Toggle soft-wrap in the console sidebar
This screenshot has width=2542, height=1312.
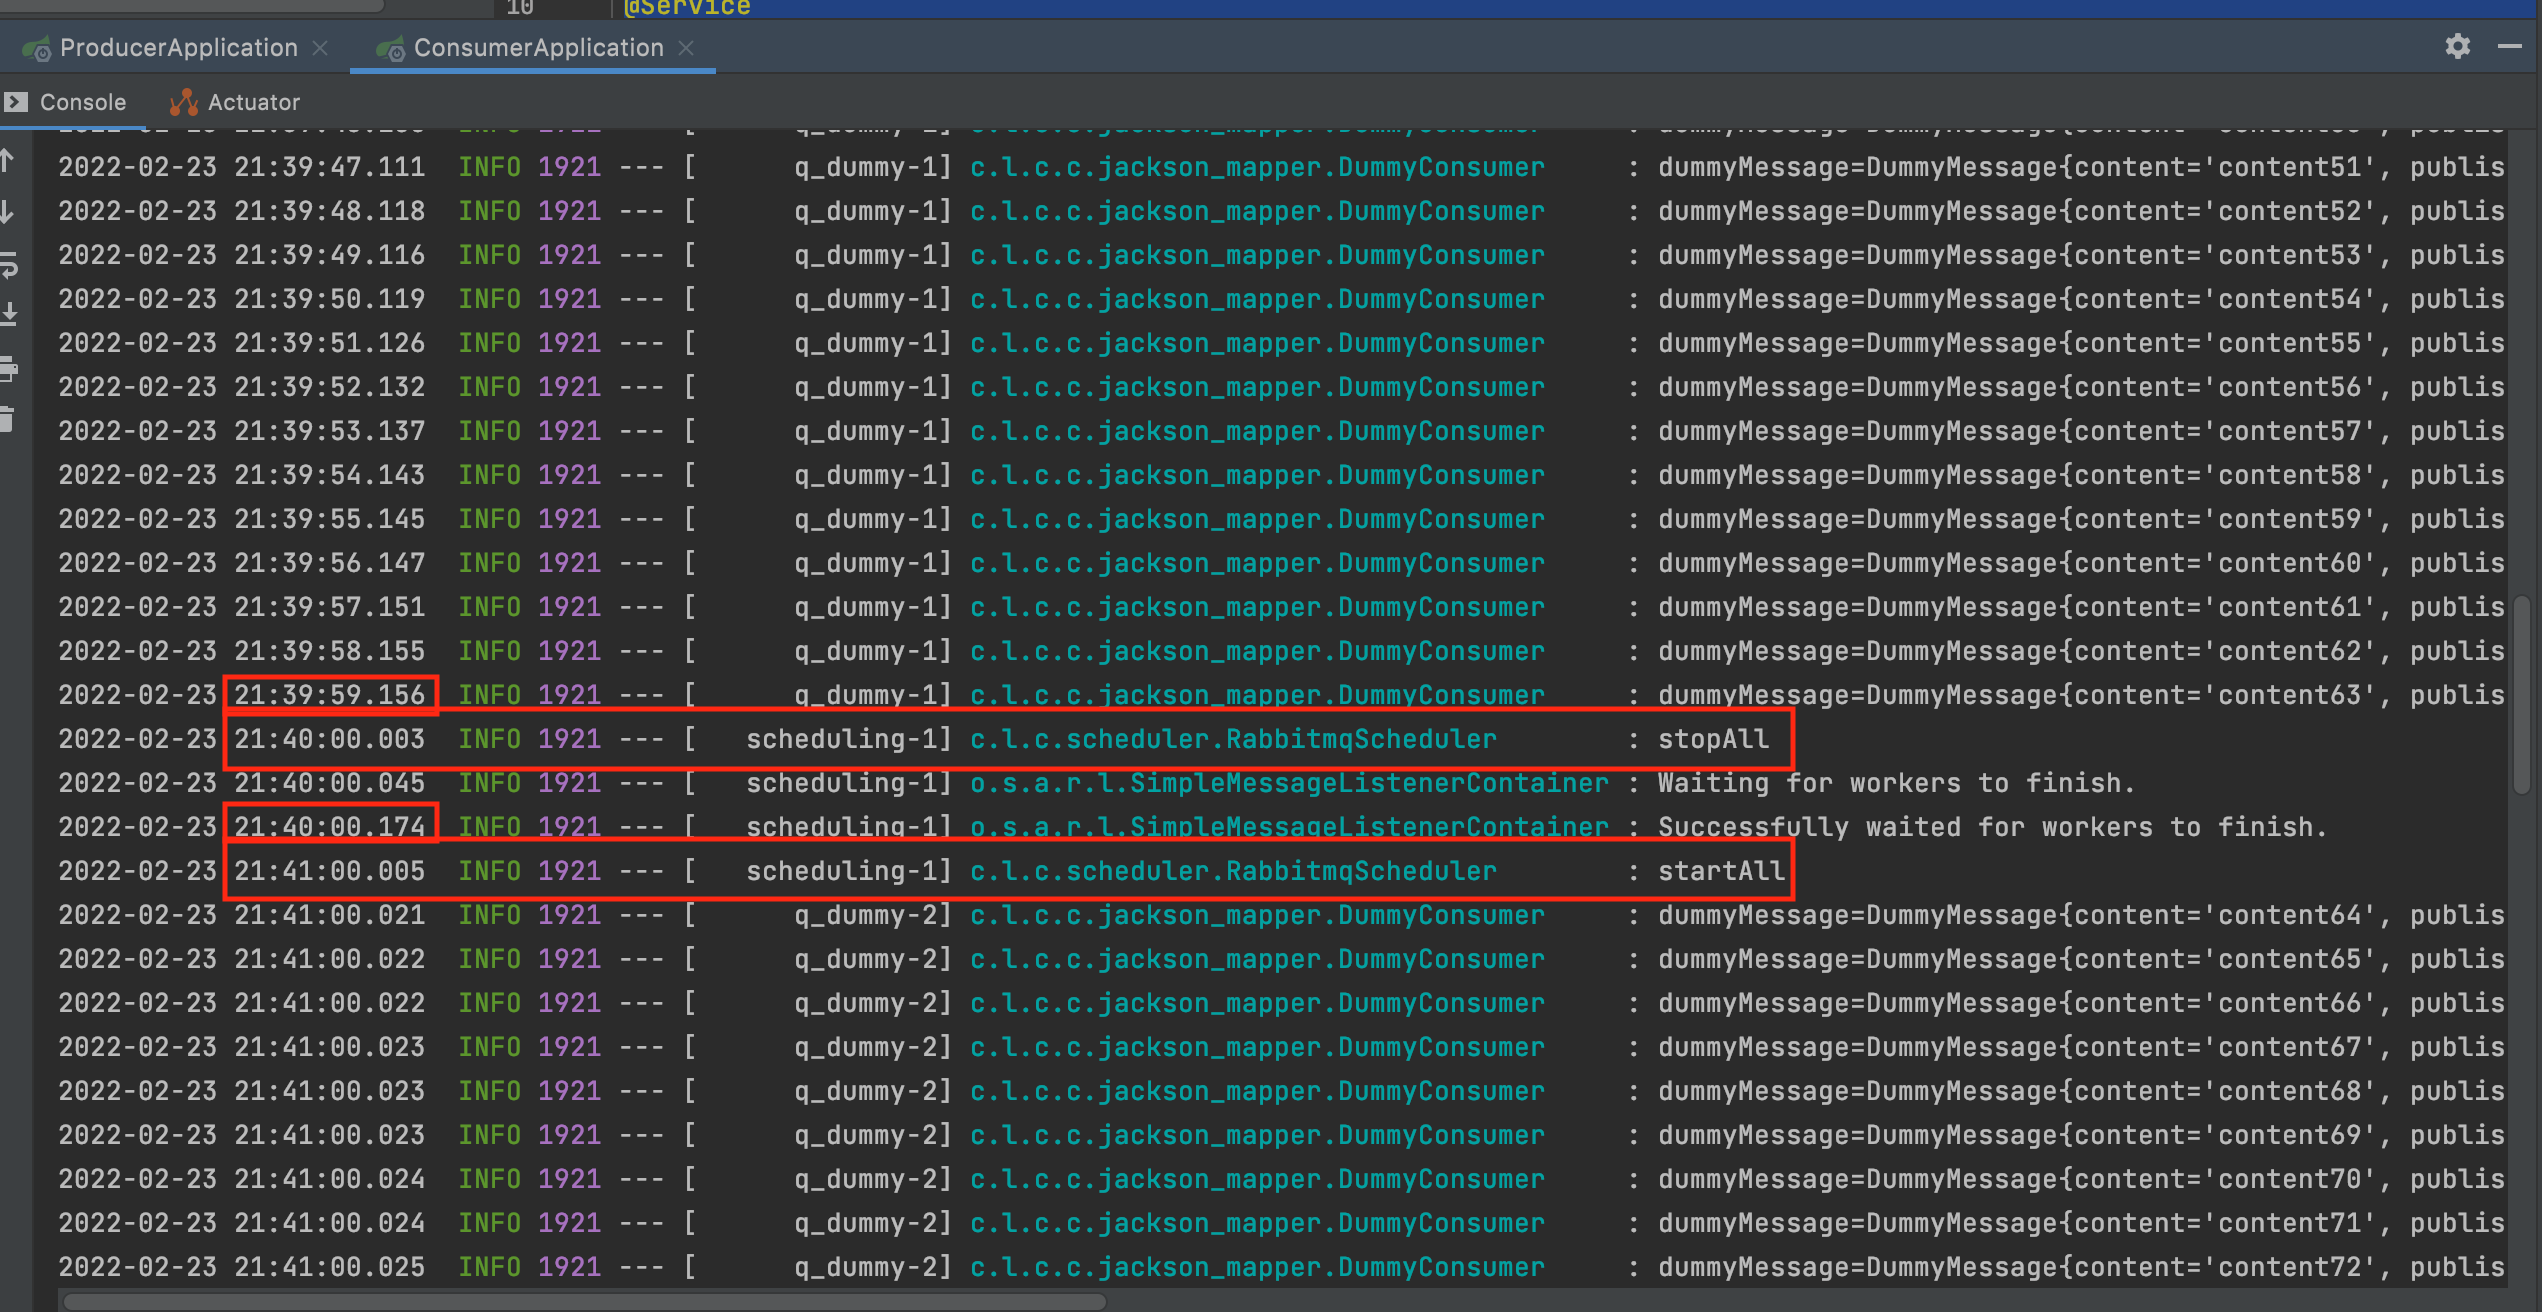tap(8, 264)
